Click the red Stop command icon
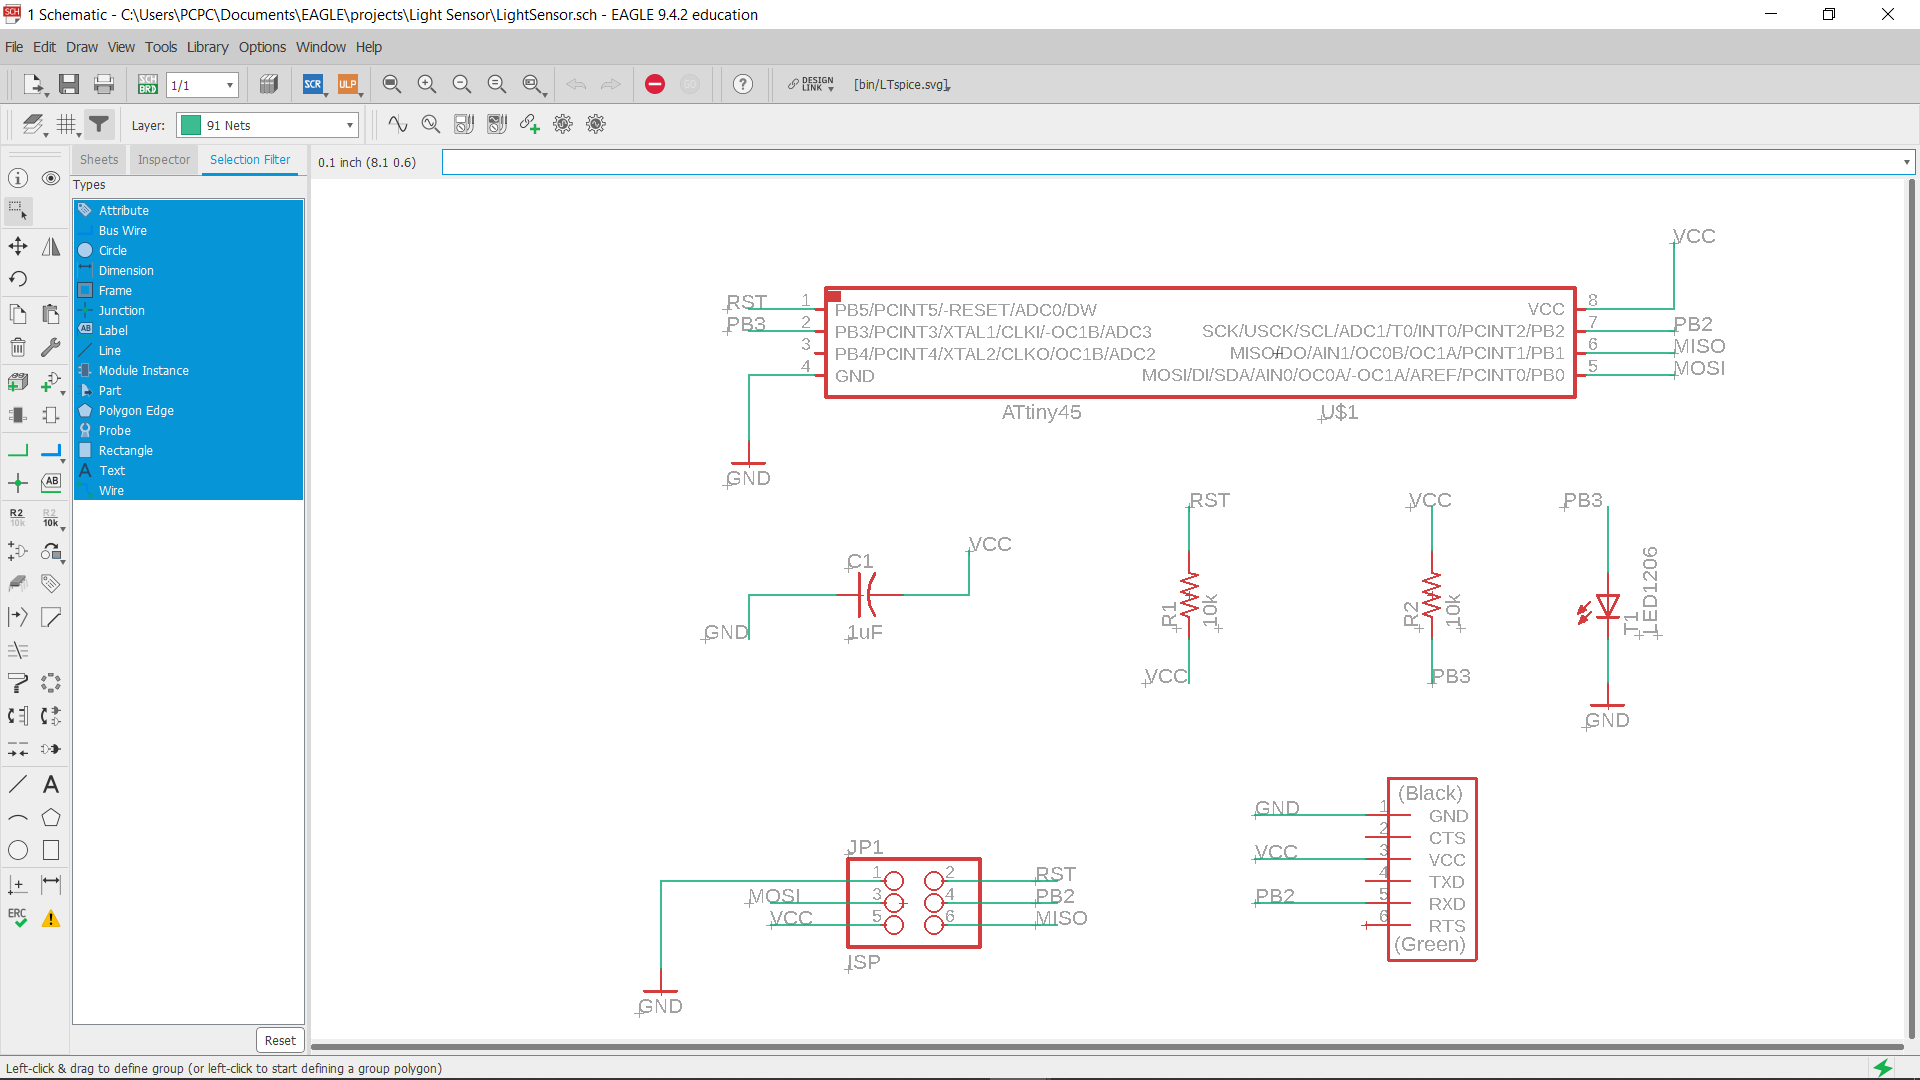1920x1080 pixels. (x=654, y=85)
